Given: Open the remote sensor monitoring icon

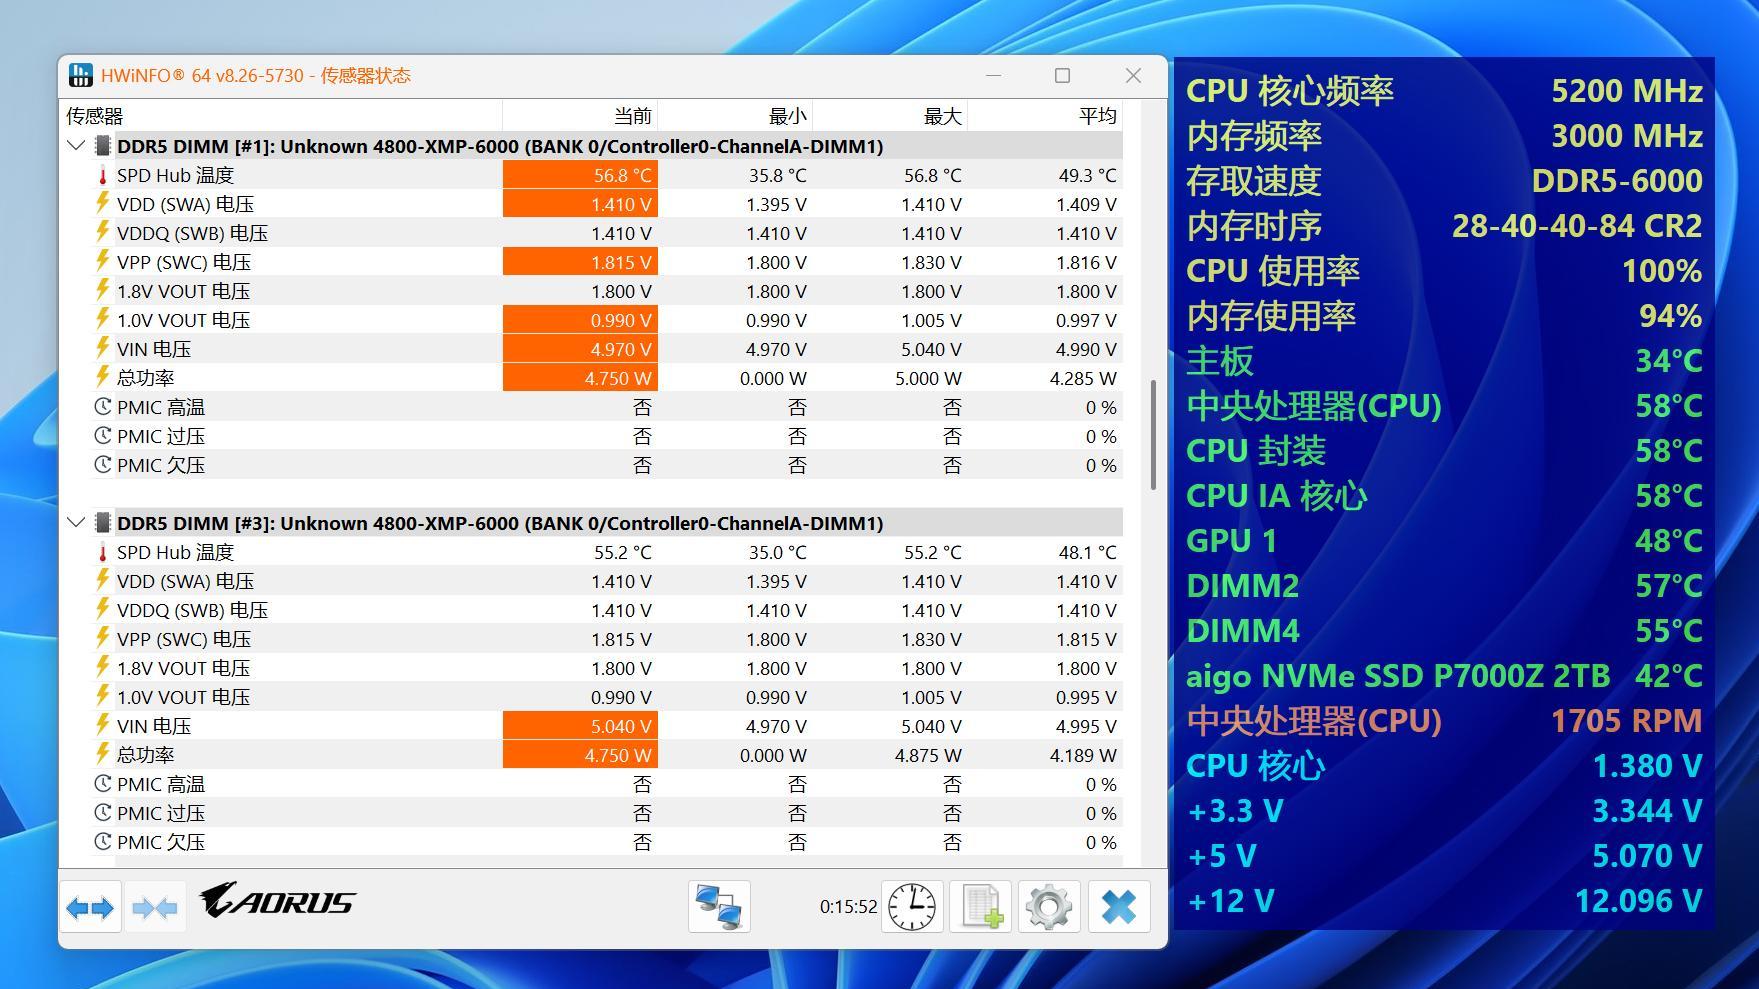Looking at the screenshot, I should (x=719, y=906).
